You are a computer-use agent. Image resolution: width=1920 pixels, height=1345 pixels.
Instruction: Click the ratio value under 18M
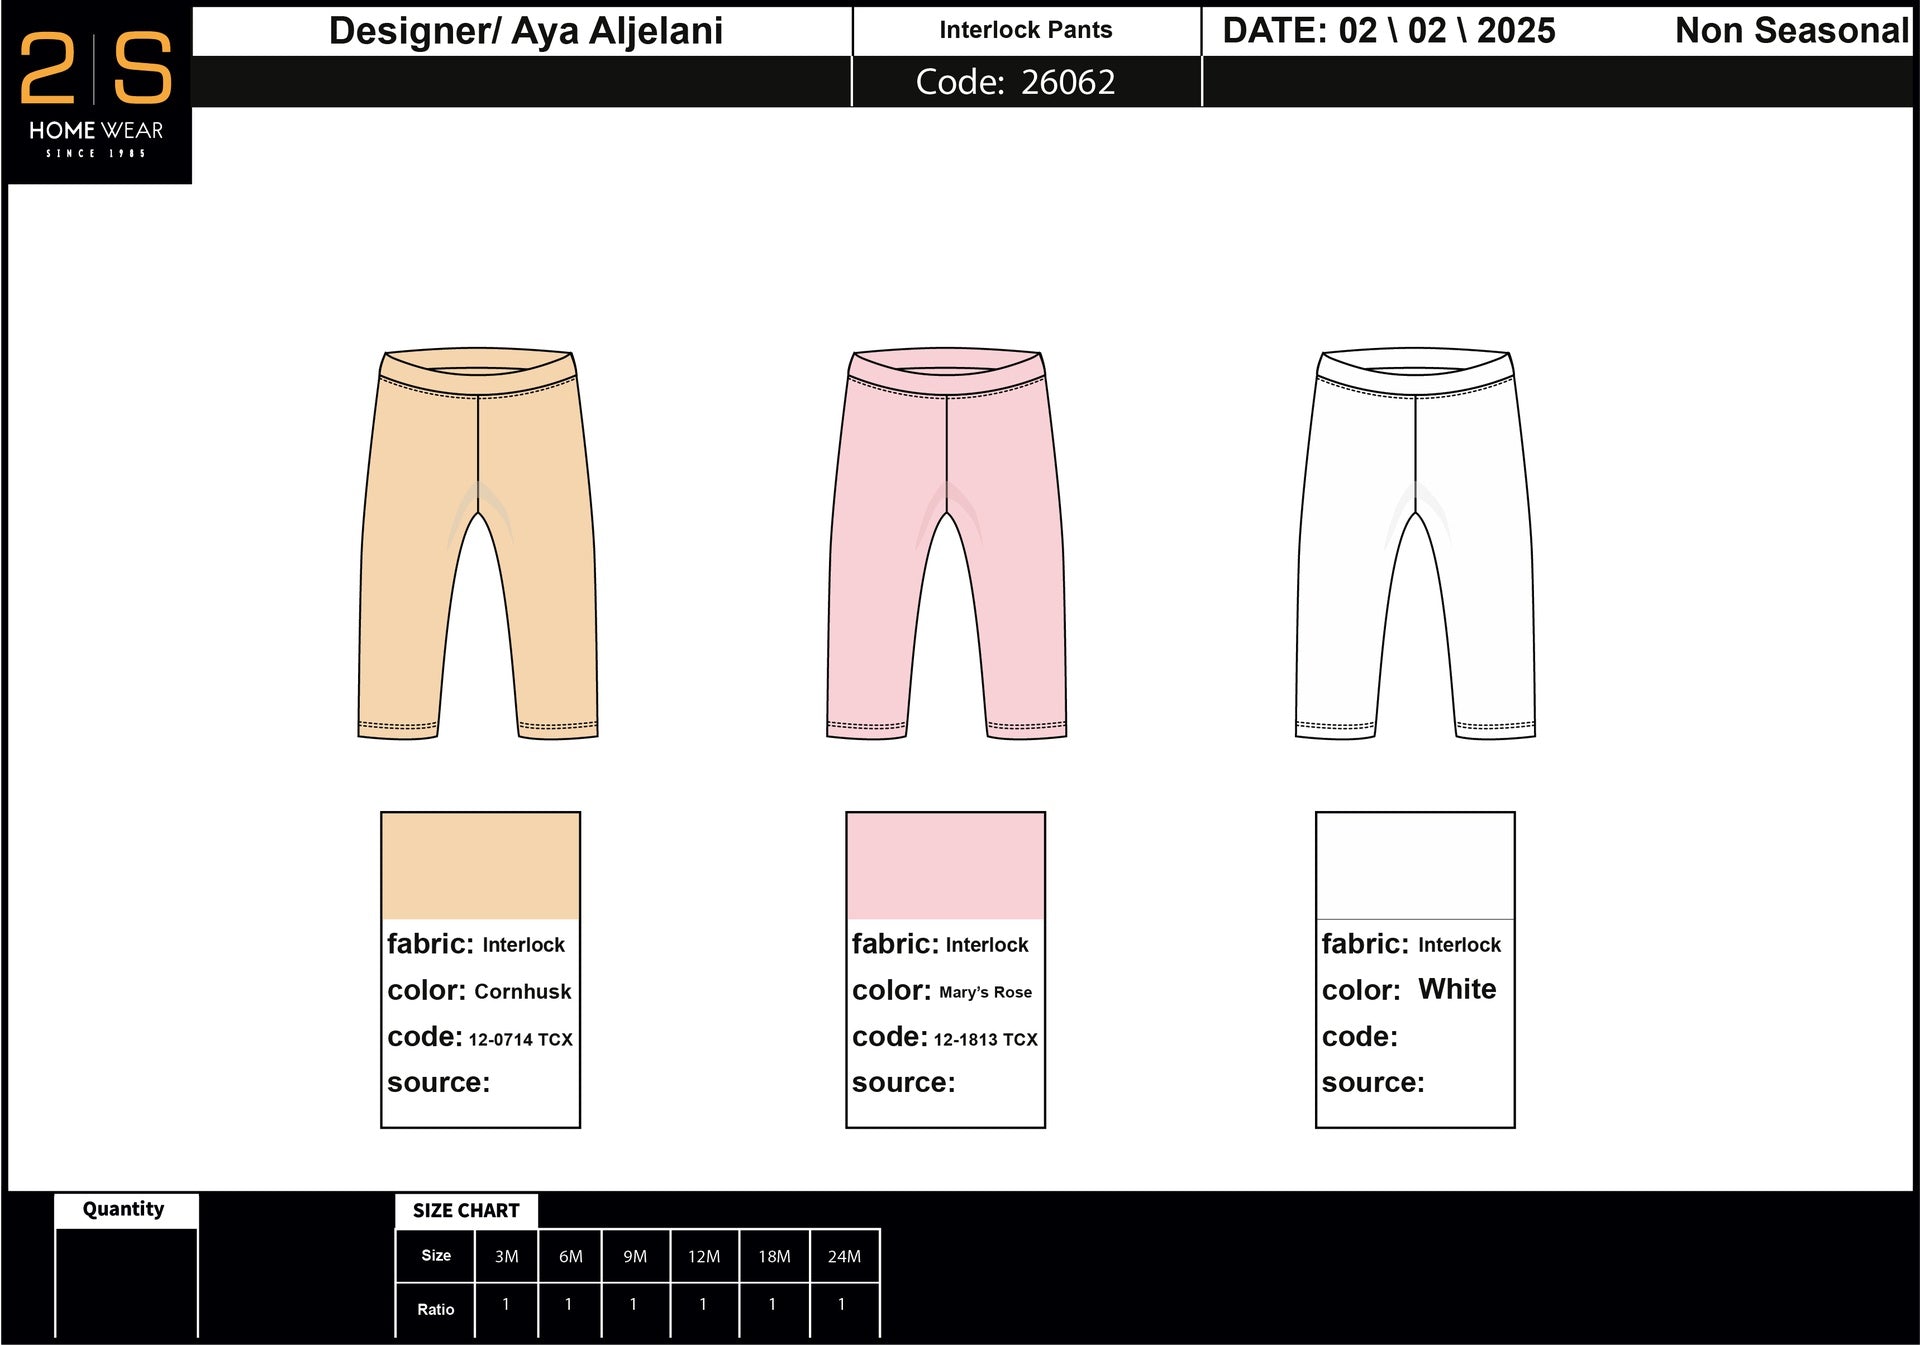pyautogui.click(x=772, y=1305)
